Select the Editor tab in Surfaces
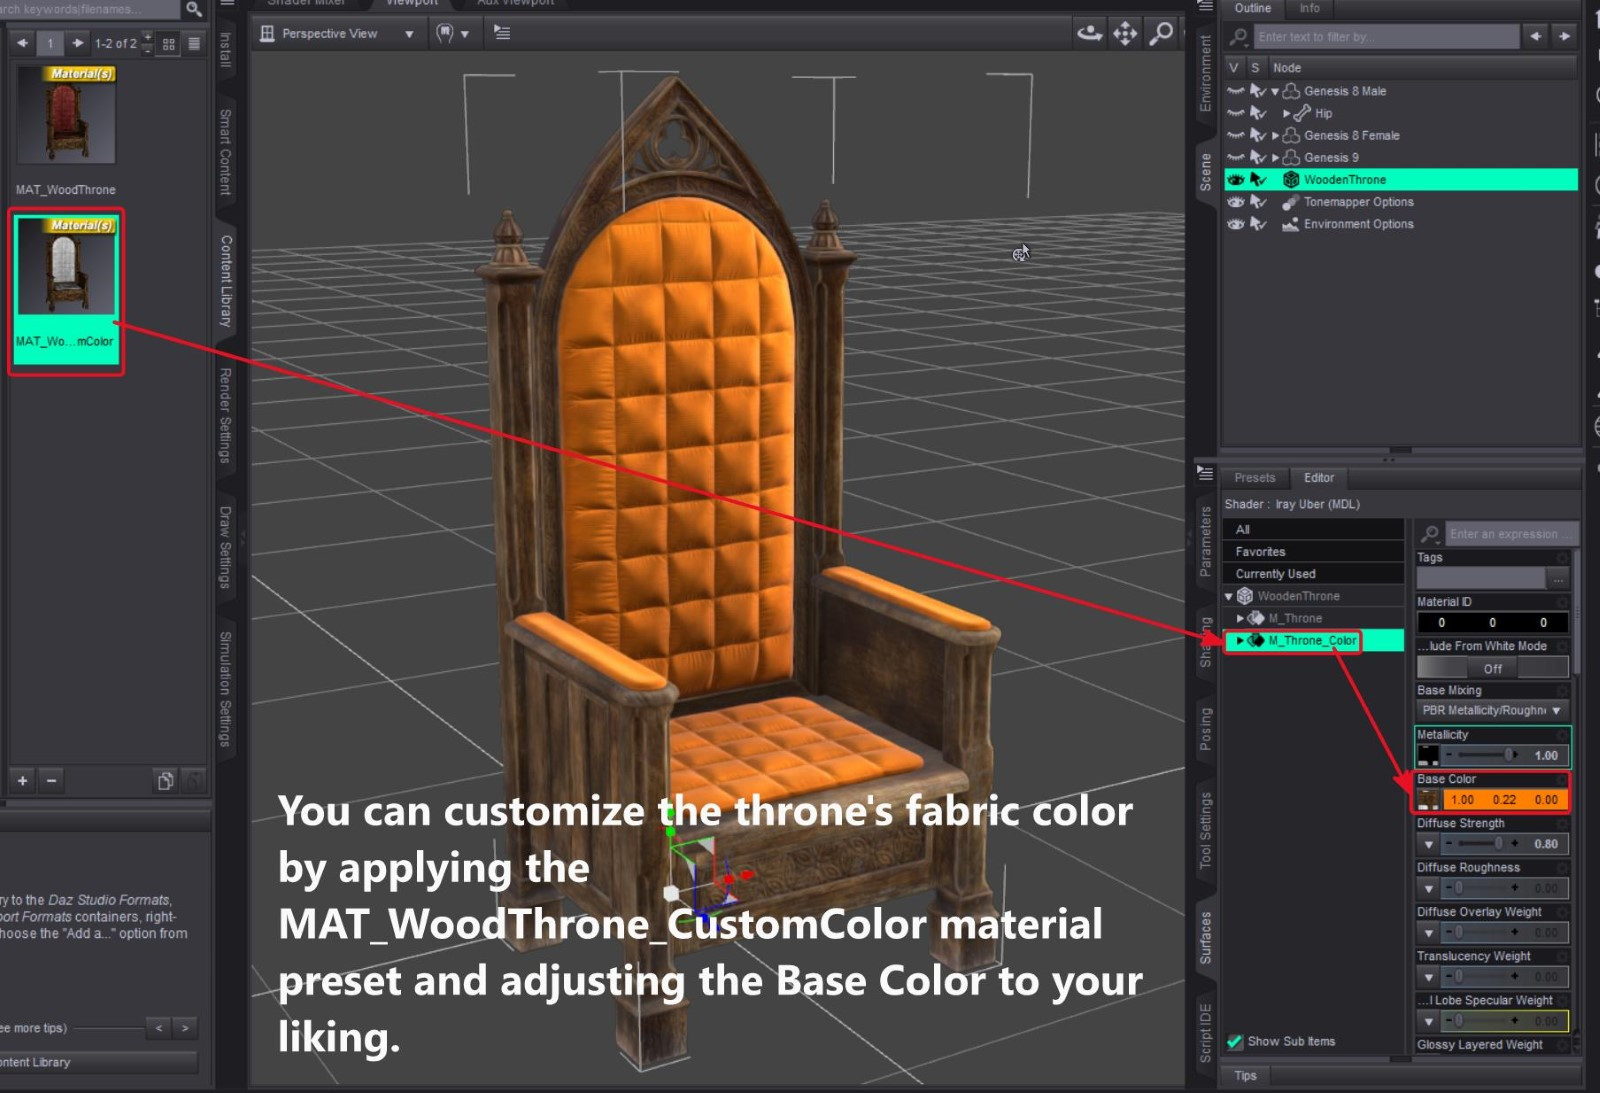 [1318, 478]
